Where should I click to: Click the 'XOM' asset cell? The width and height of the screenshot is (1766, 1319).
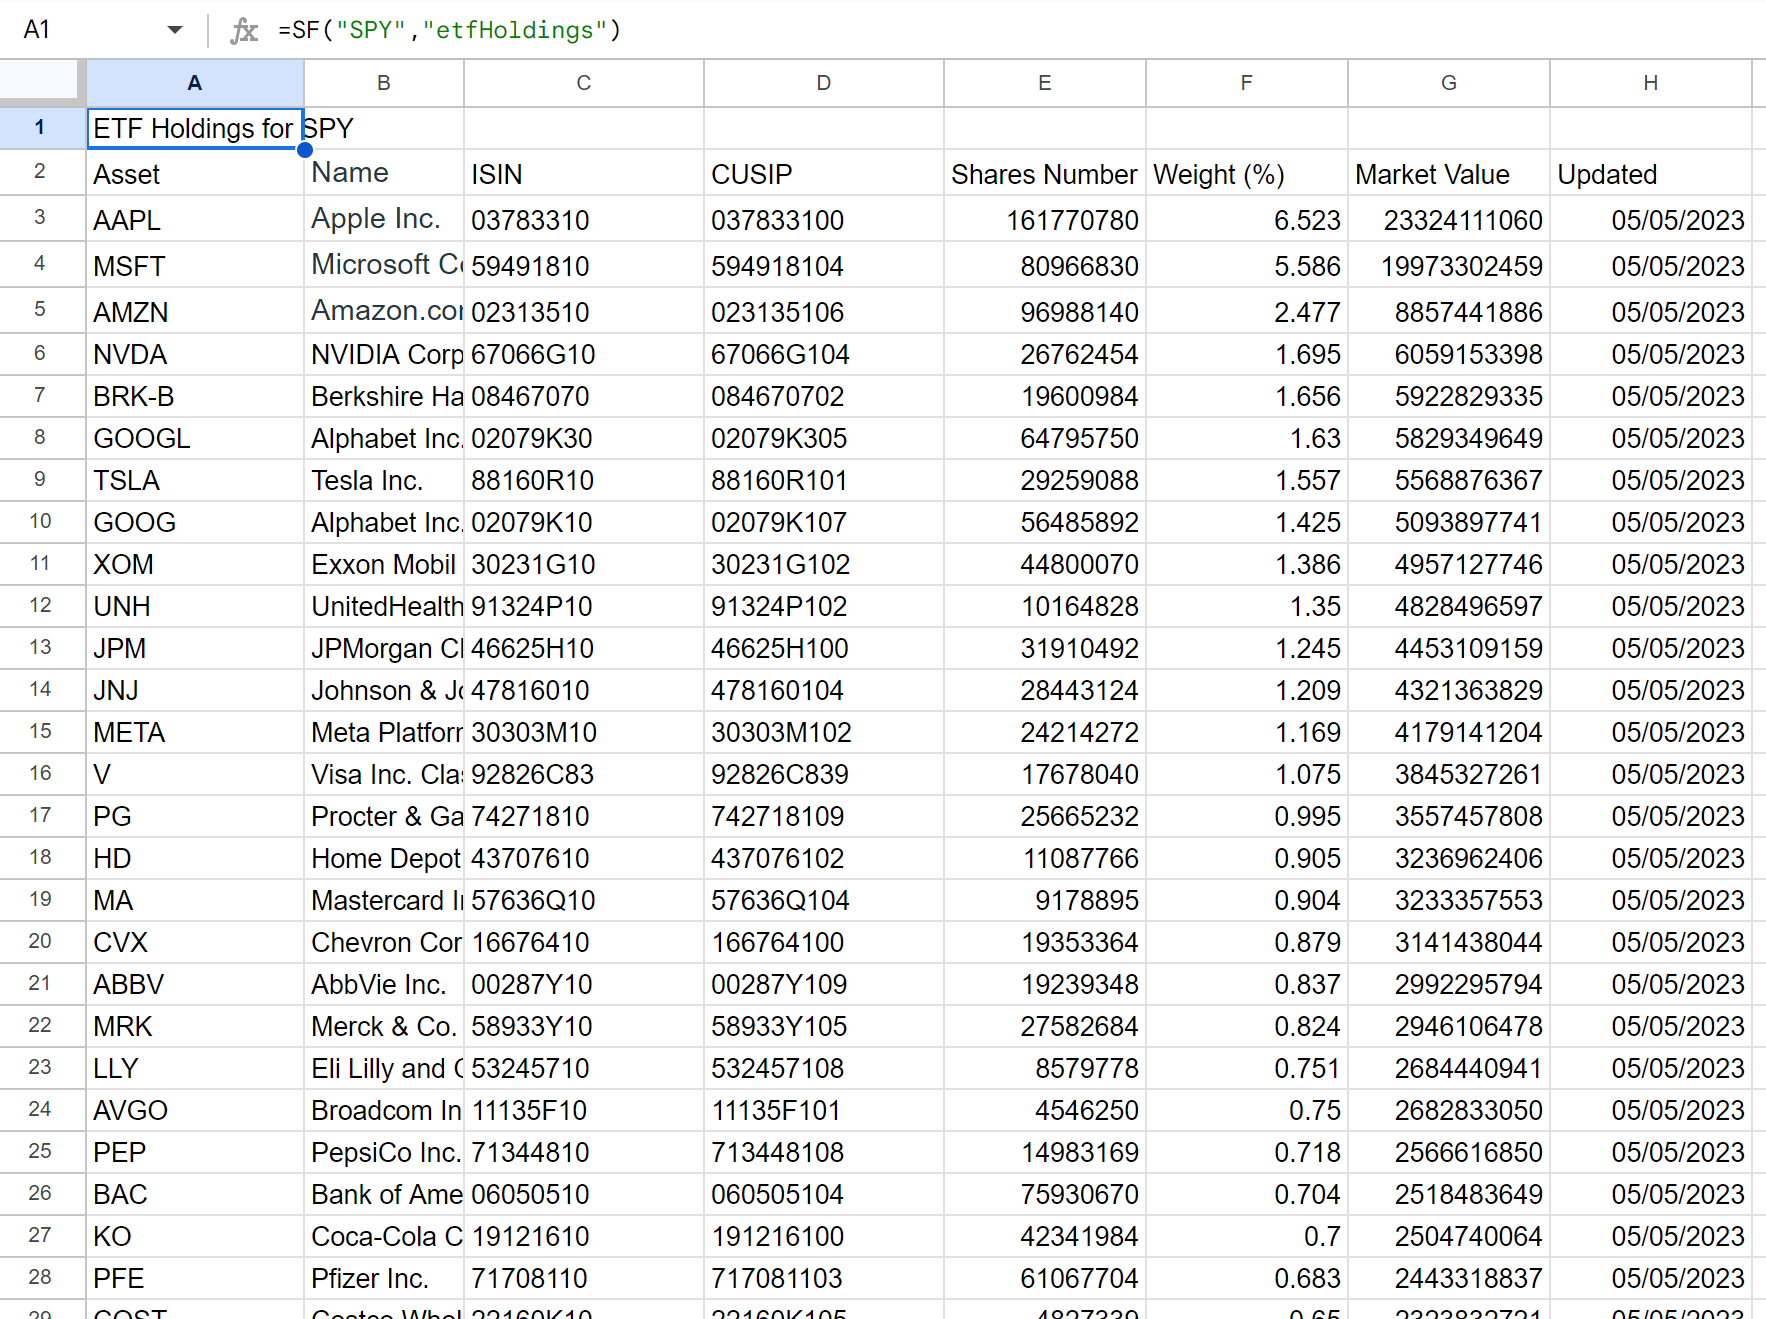tap(195, 564)
